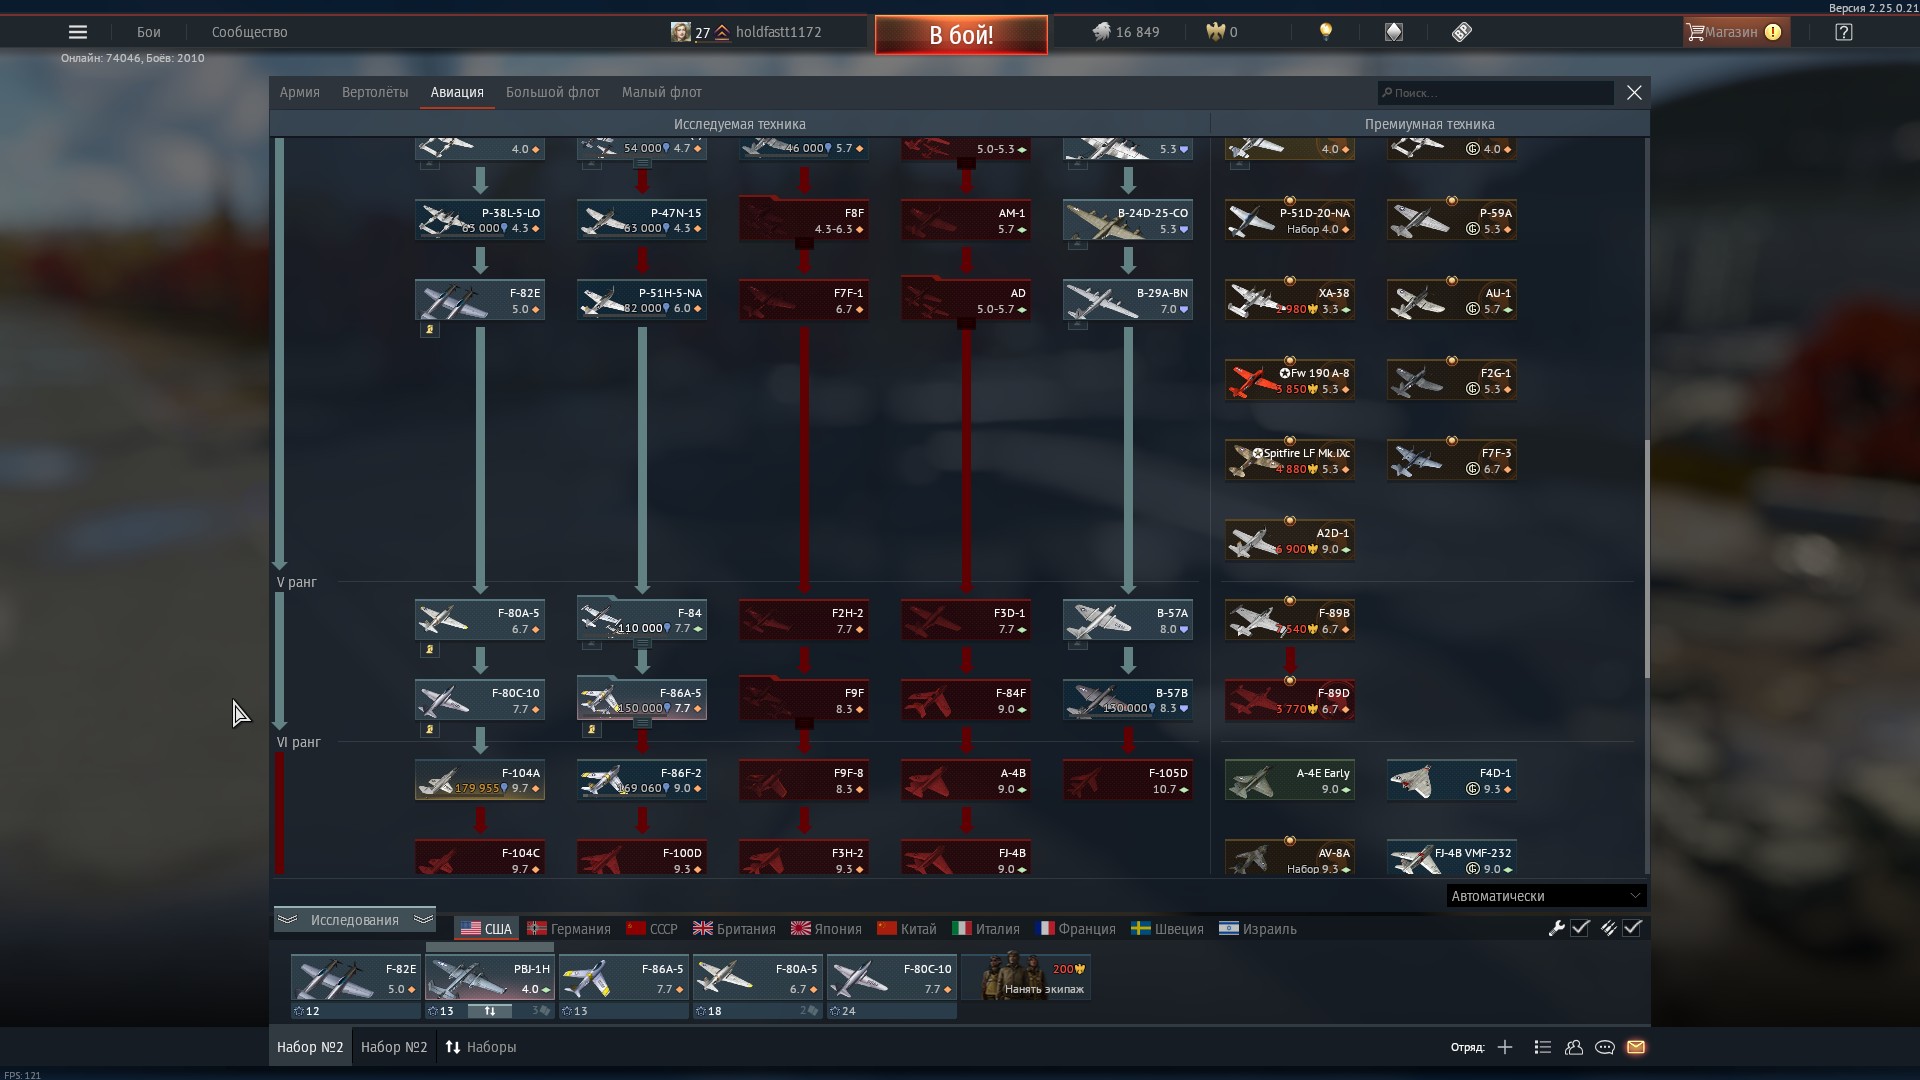Open the ticket tag icon in top bar
Viewport: 1920px width, 1080px height.
[x=1462, y=32]
